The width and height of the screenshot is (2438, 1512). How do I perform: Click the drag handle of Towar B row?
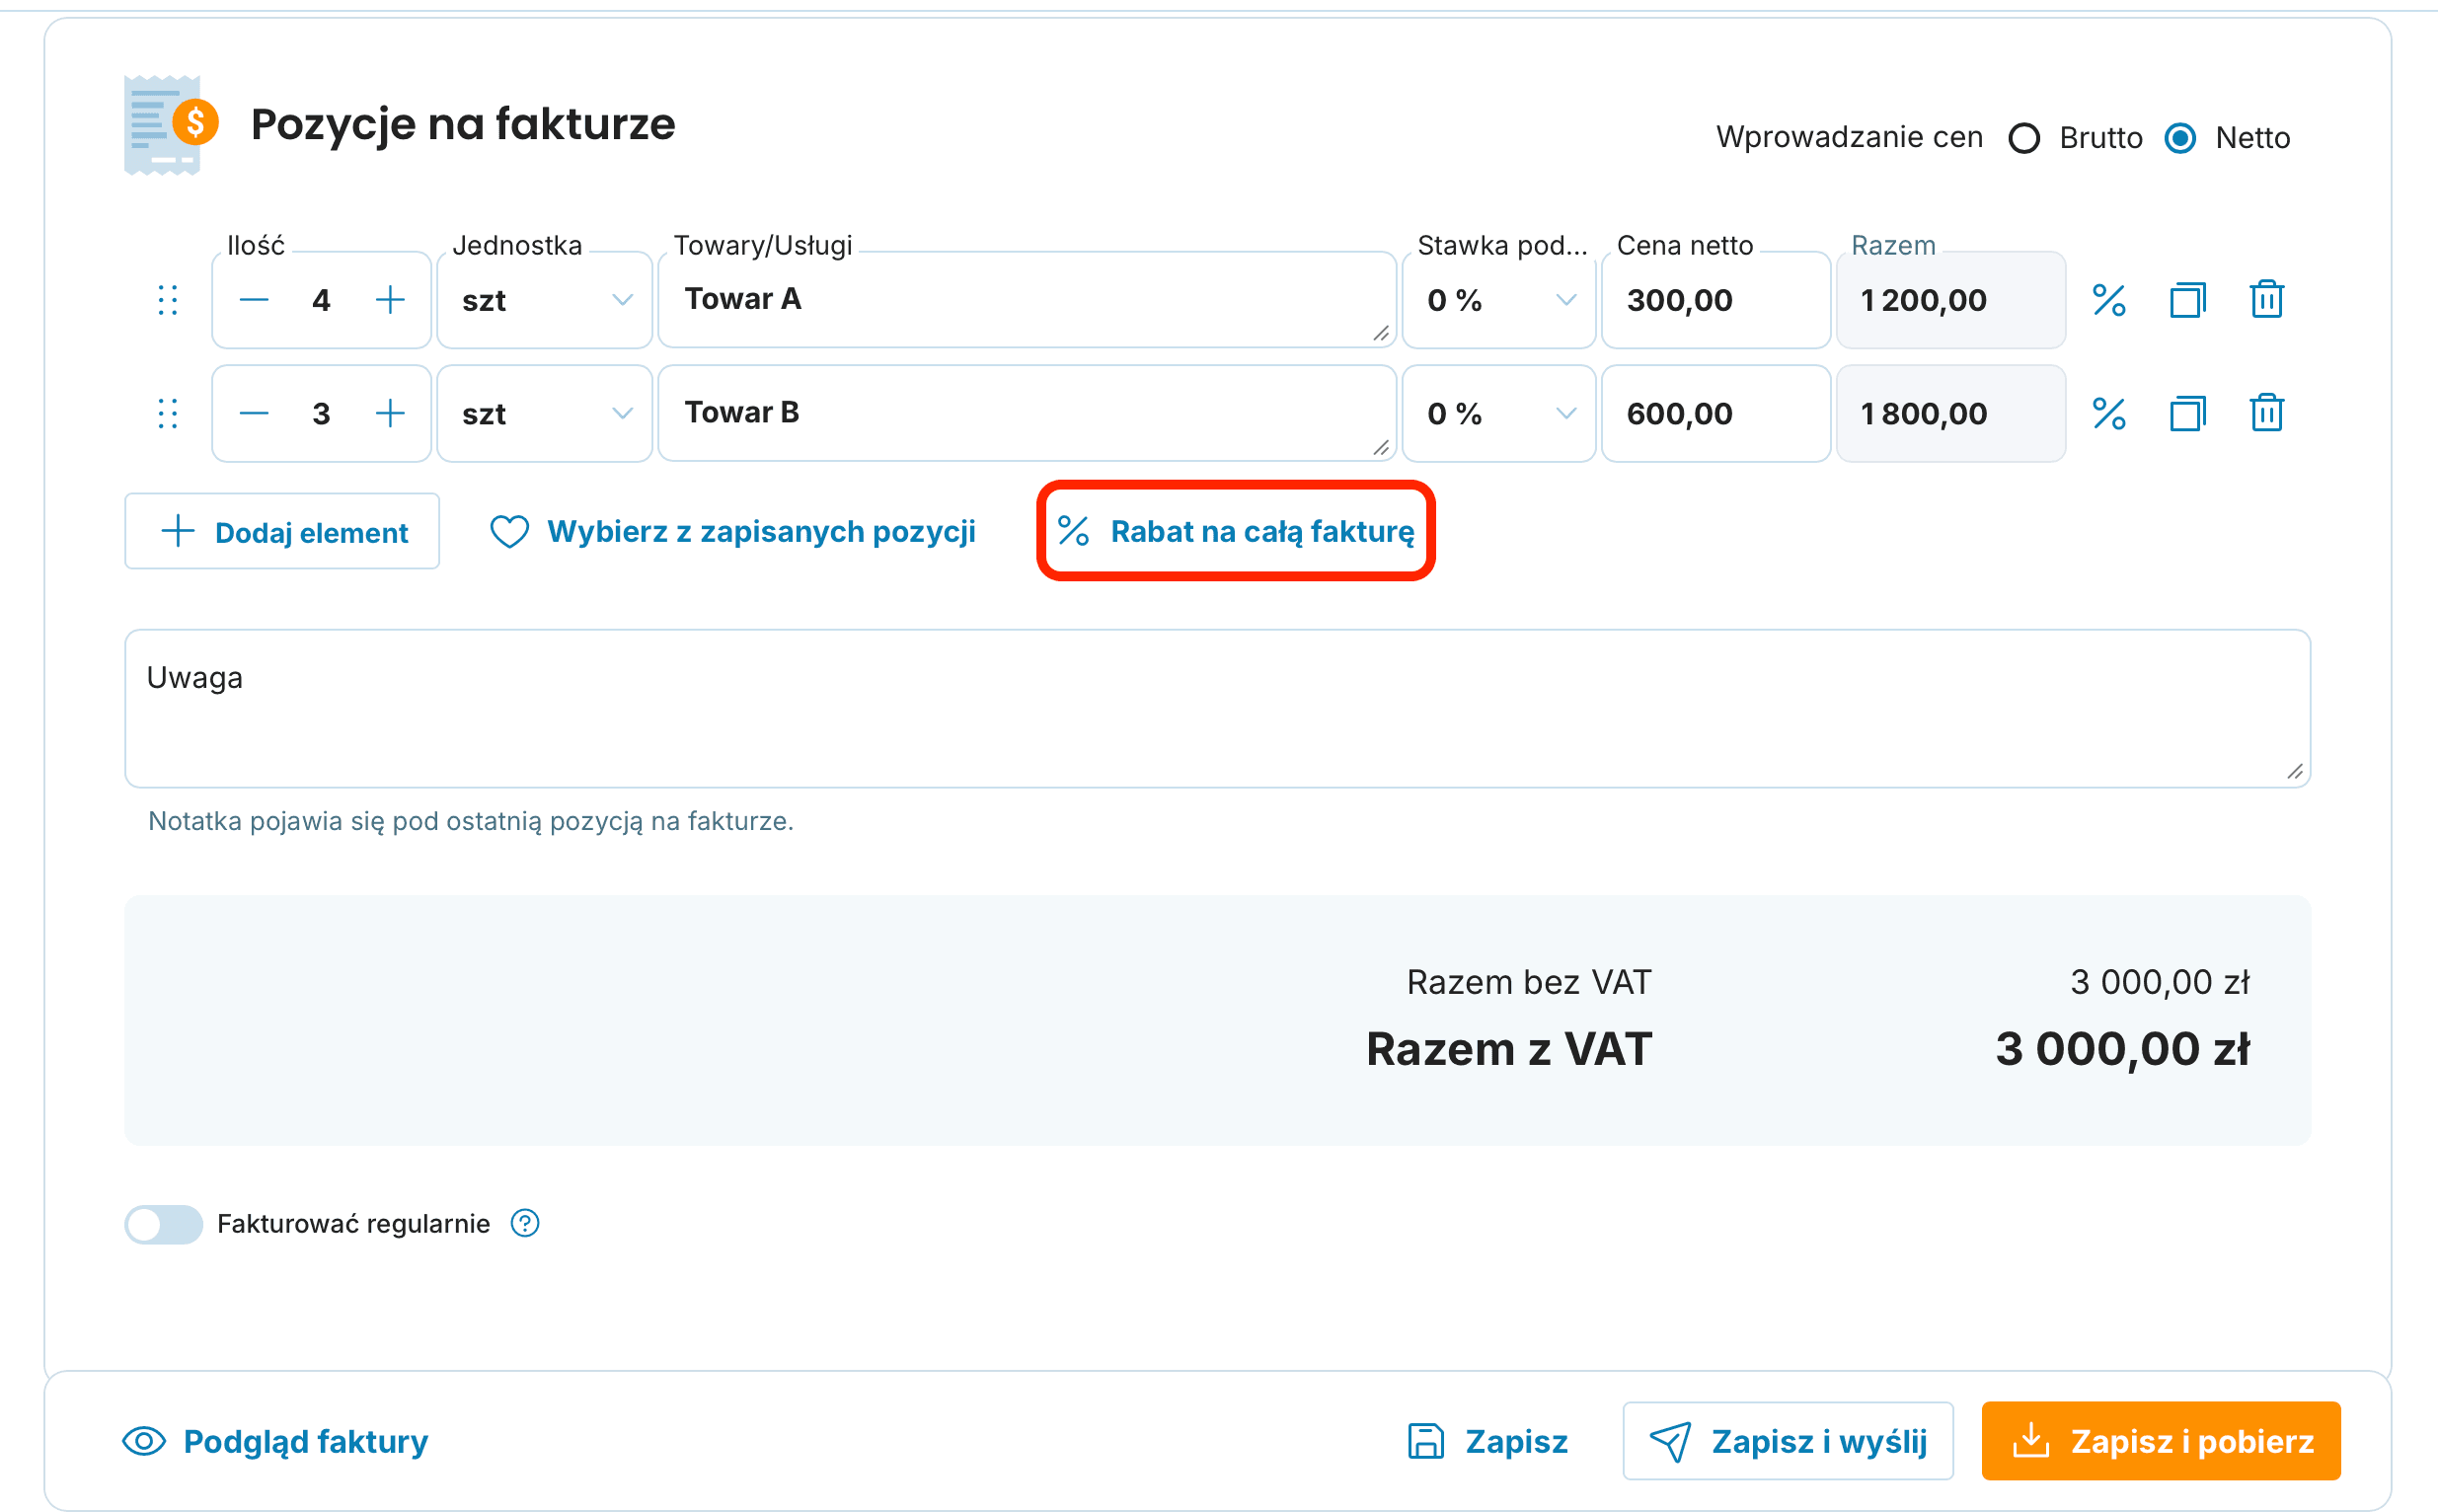point(168,414)
